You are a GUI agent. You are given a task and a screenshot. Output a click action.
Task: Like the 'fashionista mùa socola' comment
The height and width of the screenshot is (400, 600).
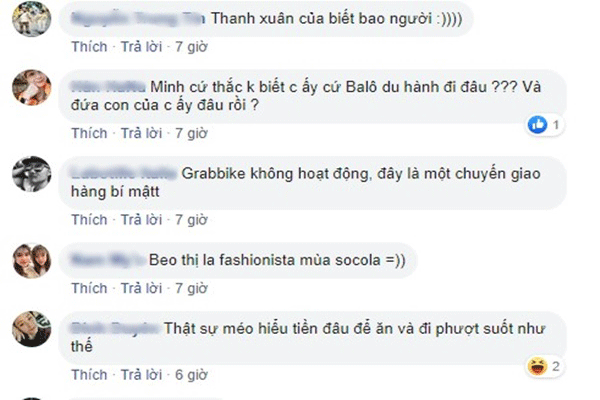pyautogui.click(x=90, y=288)
